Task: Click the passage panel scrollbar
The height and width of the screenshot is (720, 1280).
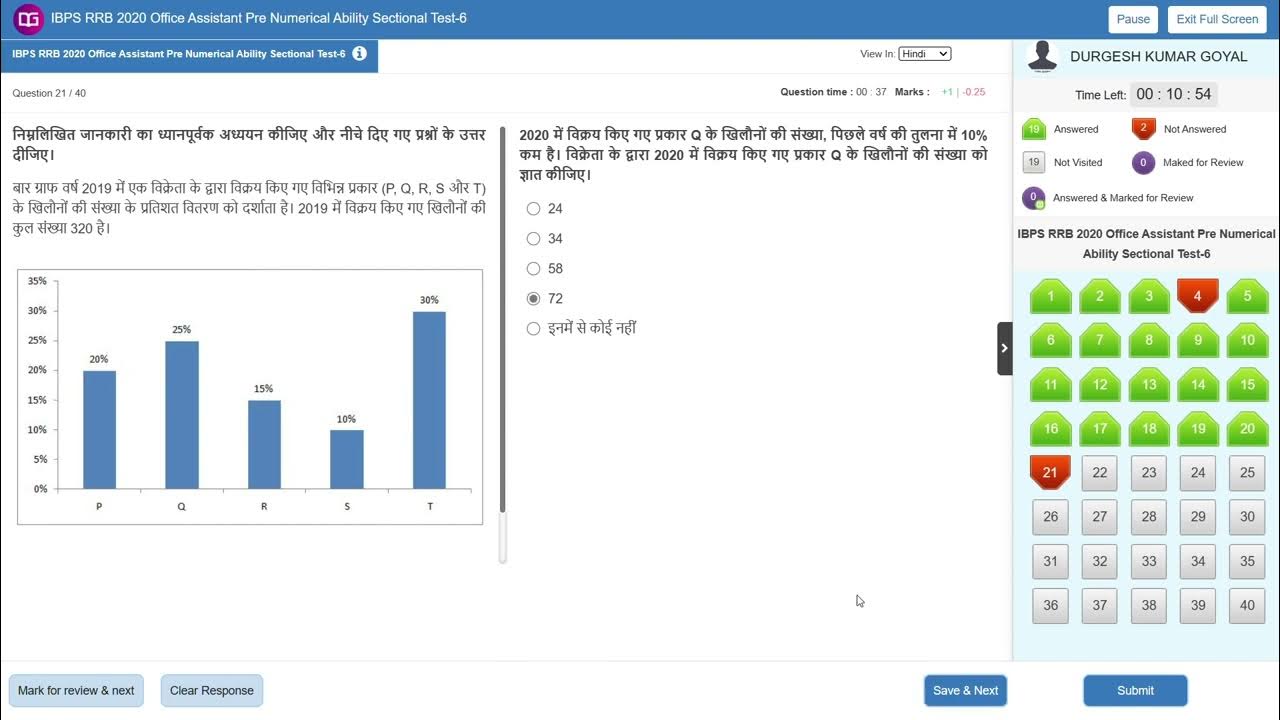Action: [502, 320]
